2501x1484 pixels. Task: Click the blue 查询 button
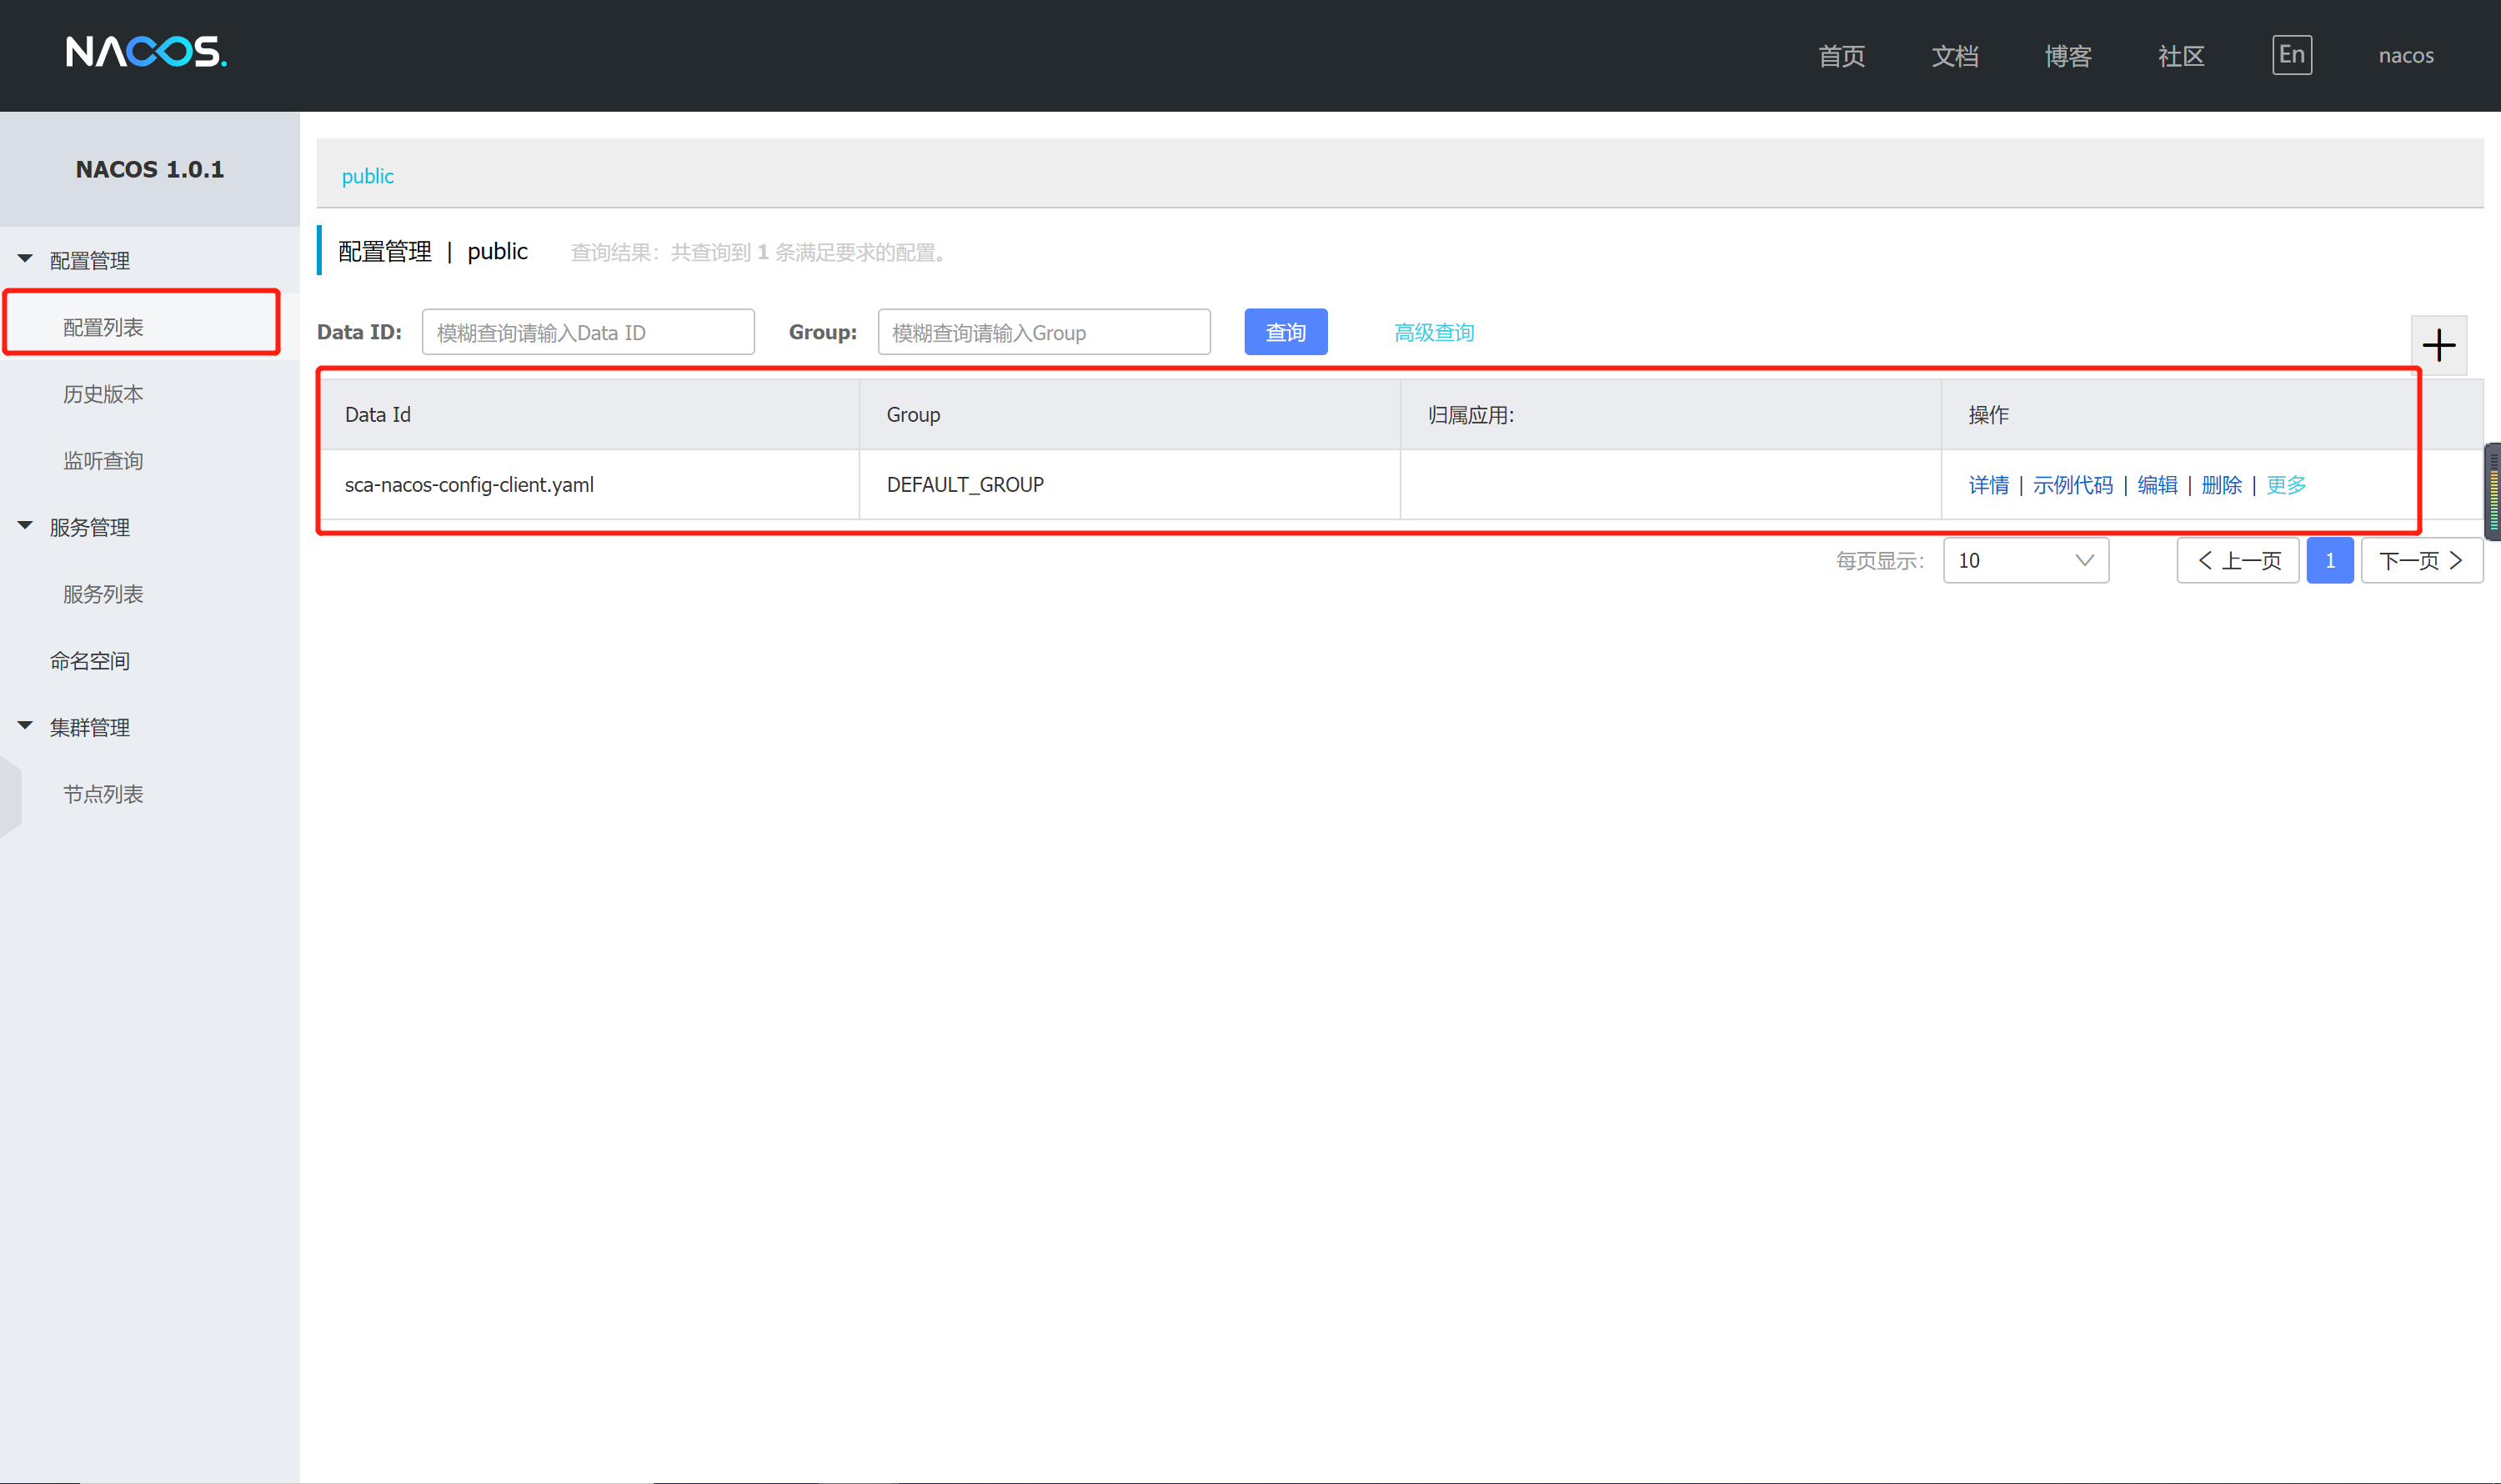click(x=1285, y=332)
